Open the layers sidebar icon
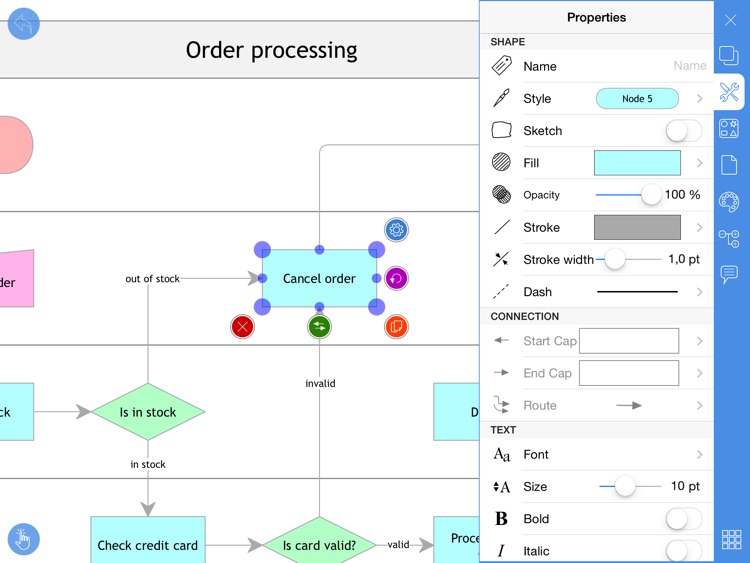Image resolution: width=750 pixels, height=563 pixels. 729,55
